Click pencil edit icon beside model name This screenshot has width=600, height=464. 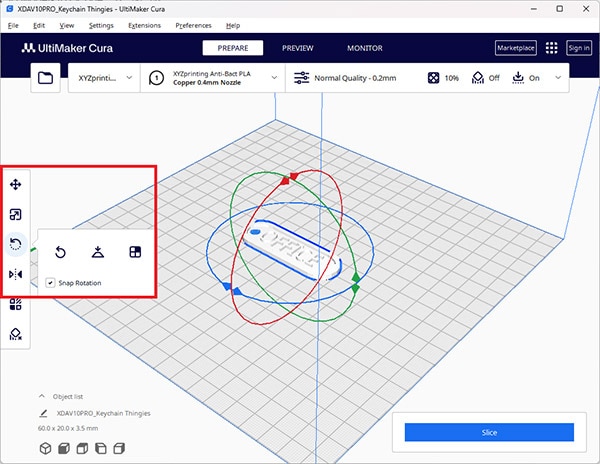point(43,413)
